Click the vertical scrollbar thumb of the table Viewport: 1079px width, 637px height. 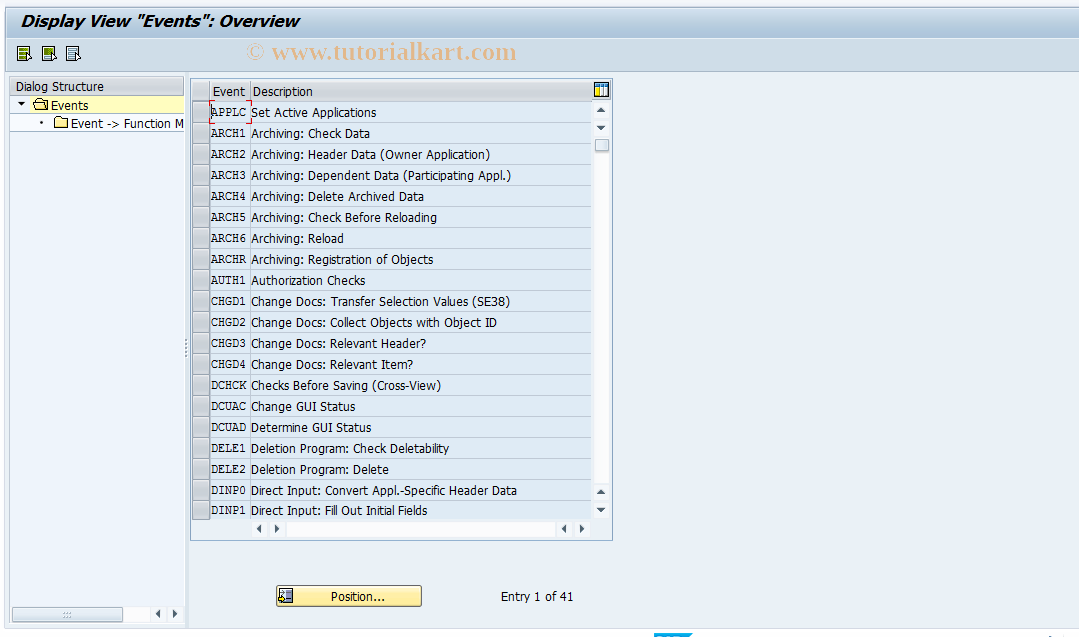click(x=601, y=145)
